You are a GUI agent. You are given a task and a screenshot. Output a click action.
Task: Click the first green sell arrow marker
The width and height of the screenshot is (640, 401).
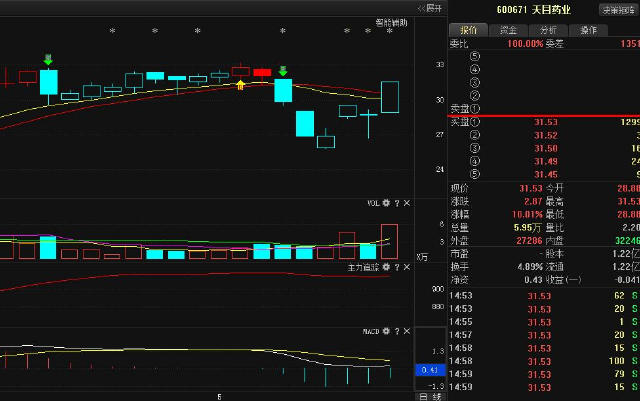point(48,60)
